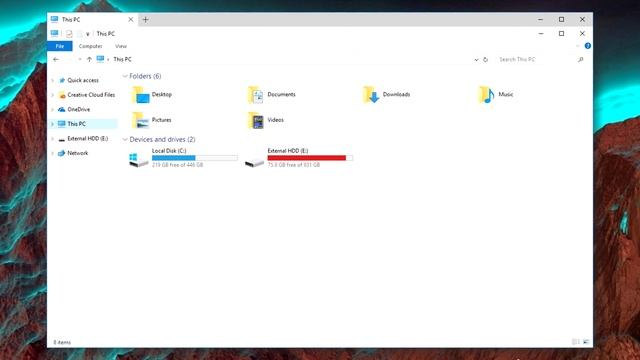Select the External HDD (E:) drive icon in main pane
The width and height of the screenshot is (640, 360).
(x=254, y=162)
